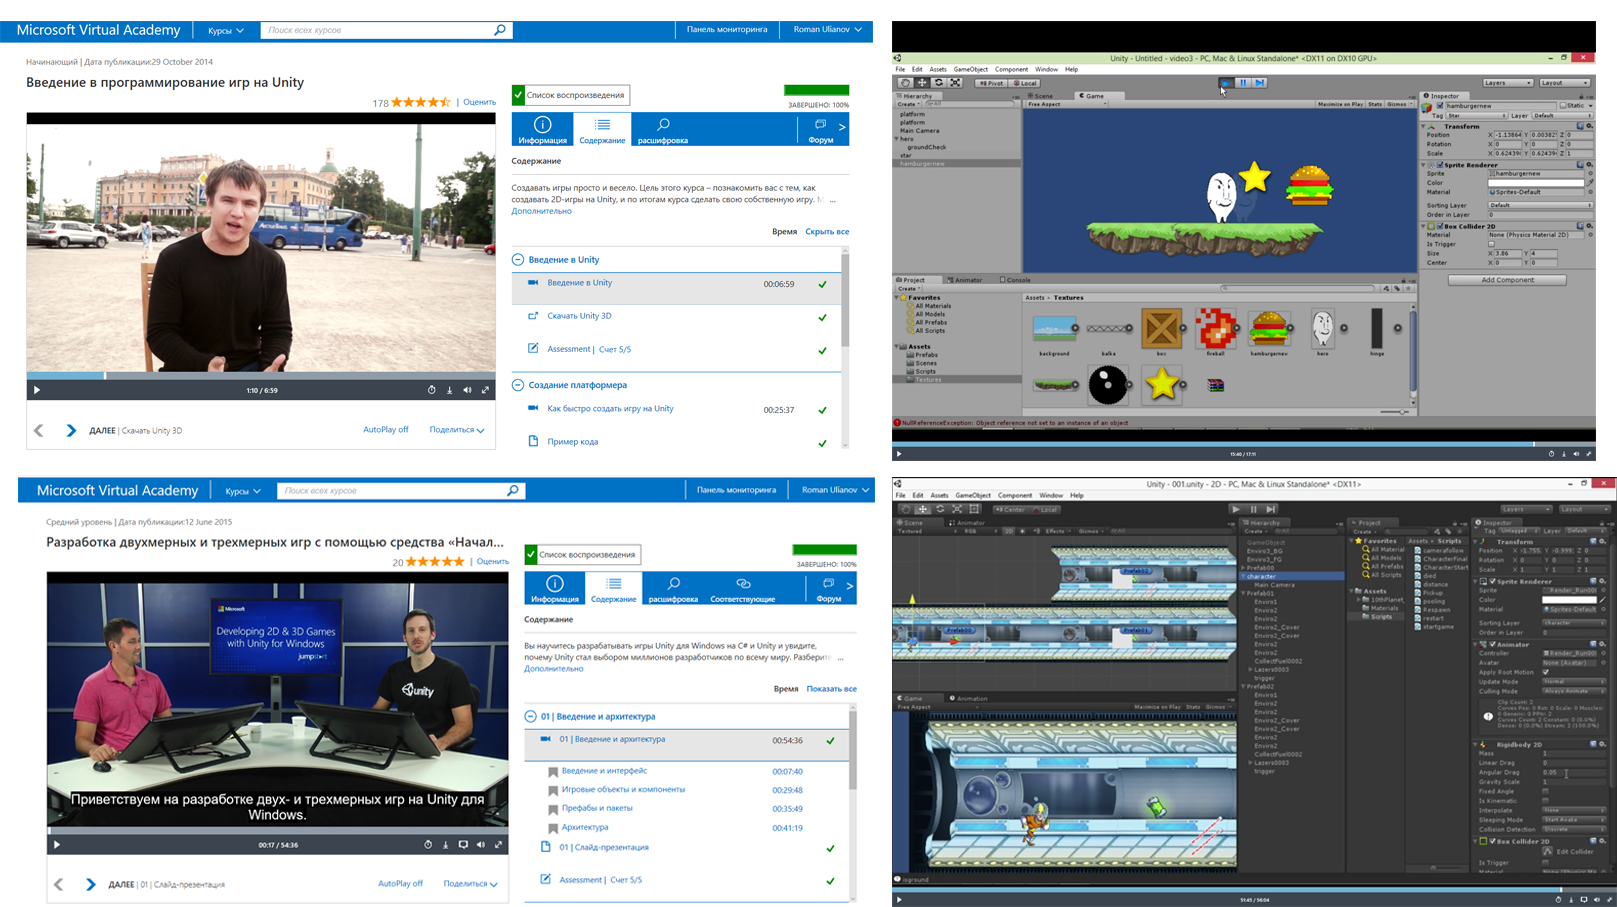The height and width of the screenshot is (907, 1617).
Task: Collapse the 'Создание платформера' section
Action: [x=518, y=384]
